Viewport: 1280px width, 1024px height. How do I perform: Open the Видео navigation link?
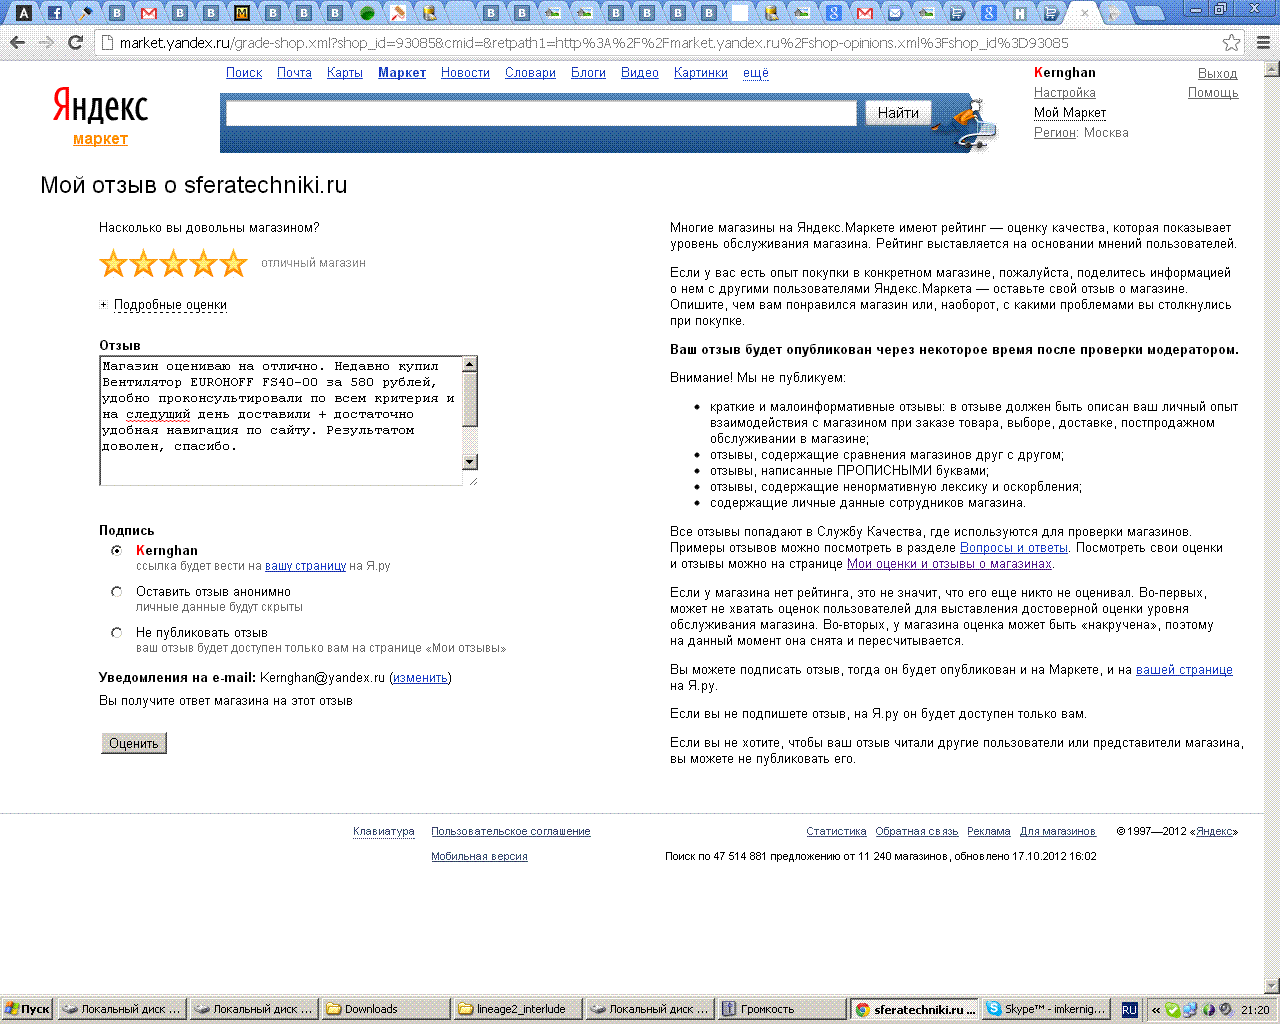tap(640, 73)
